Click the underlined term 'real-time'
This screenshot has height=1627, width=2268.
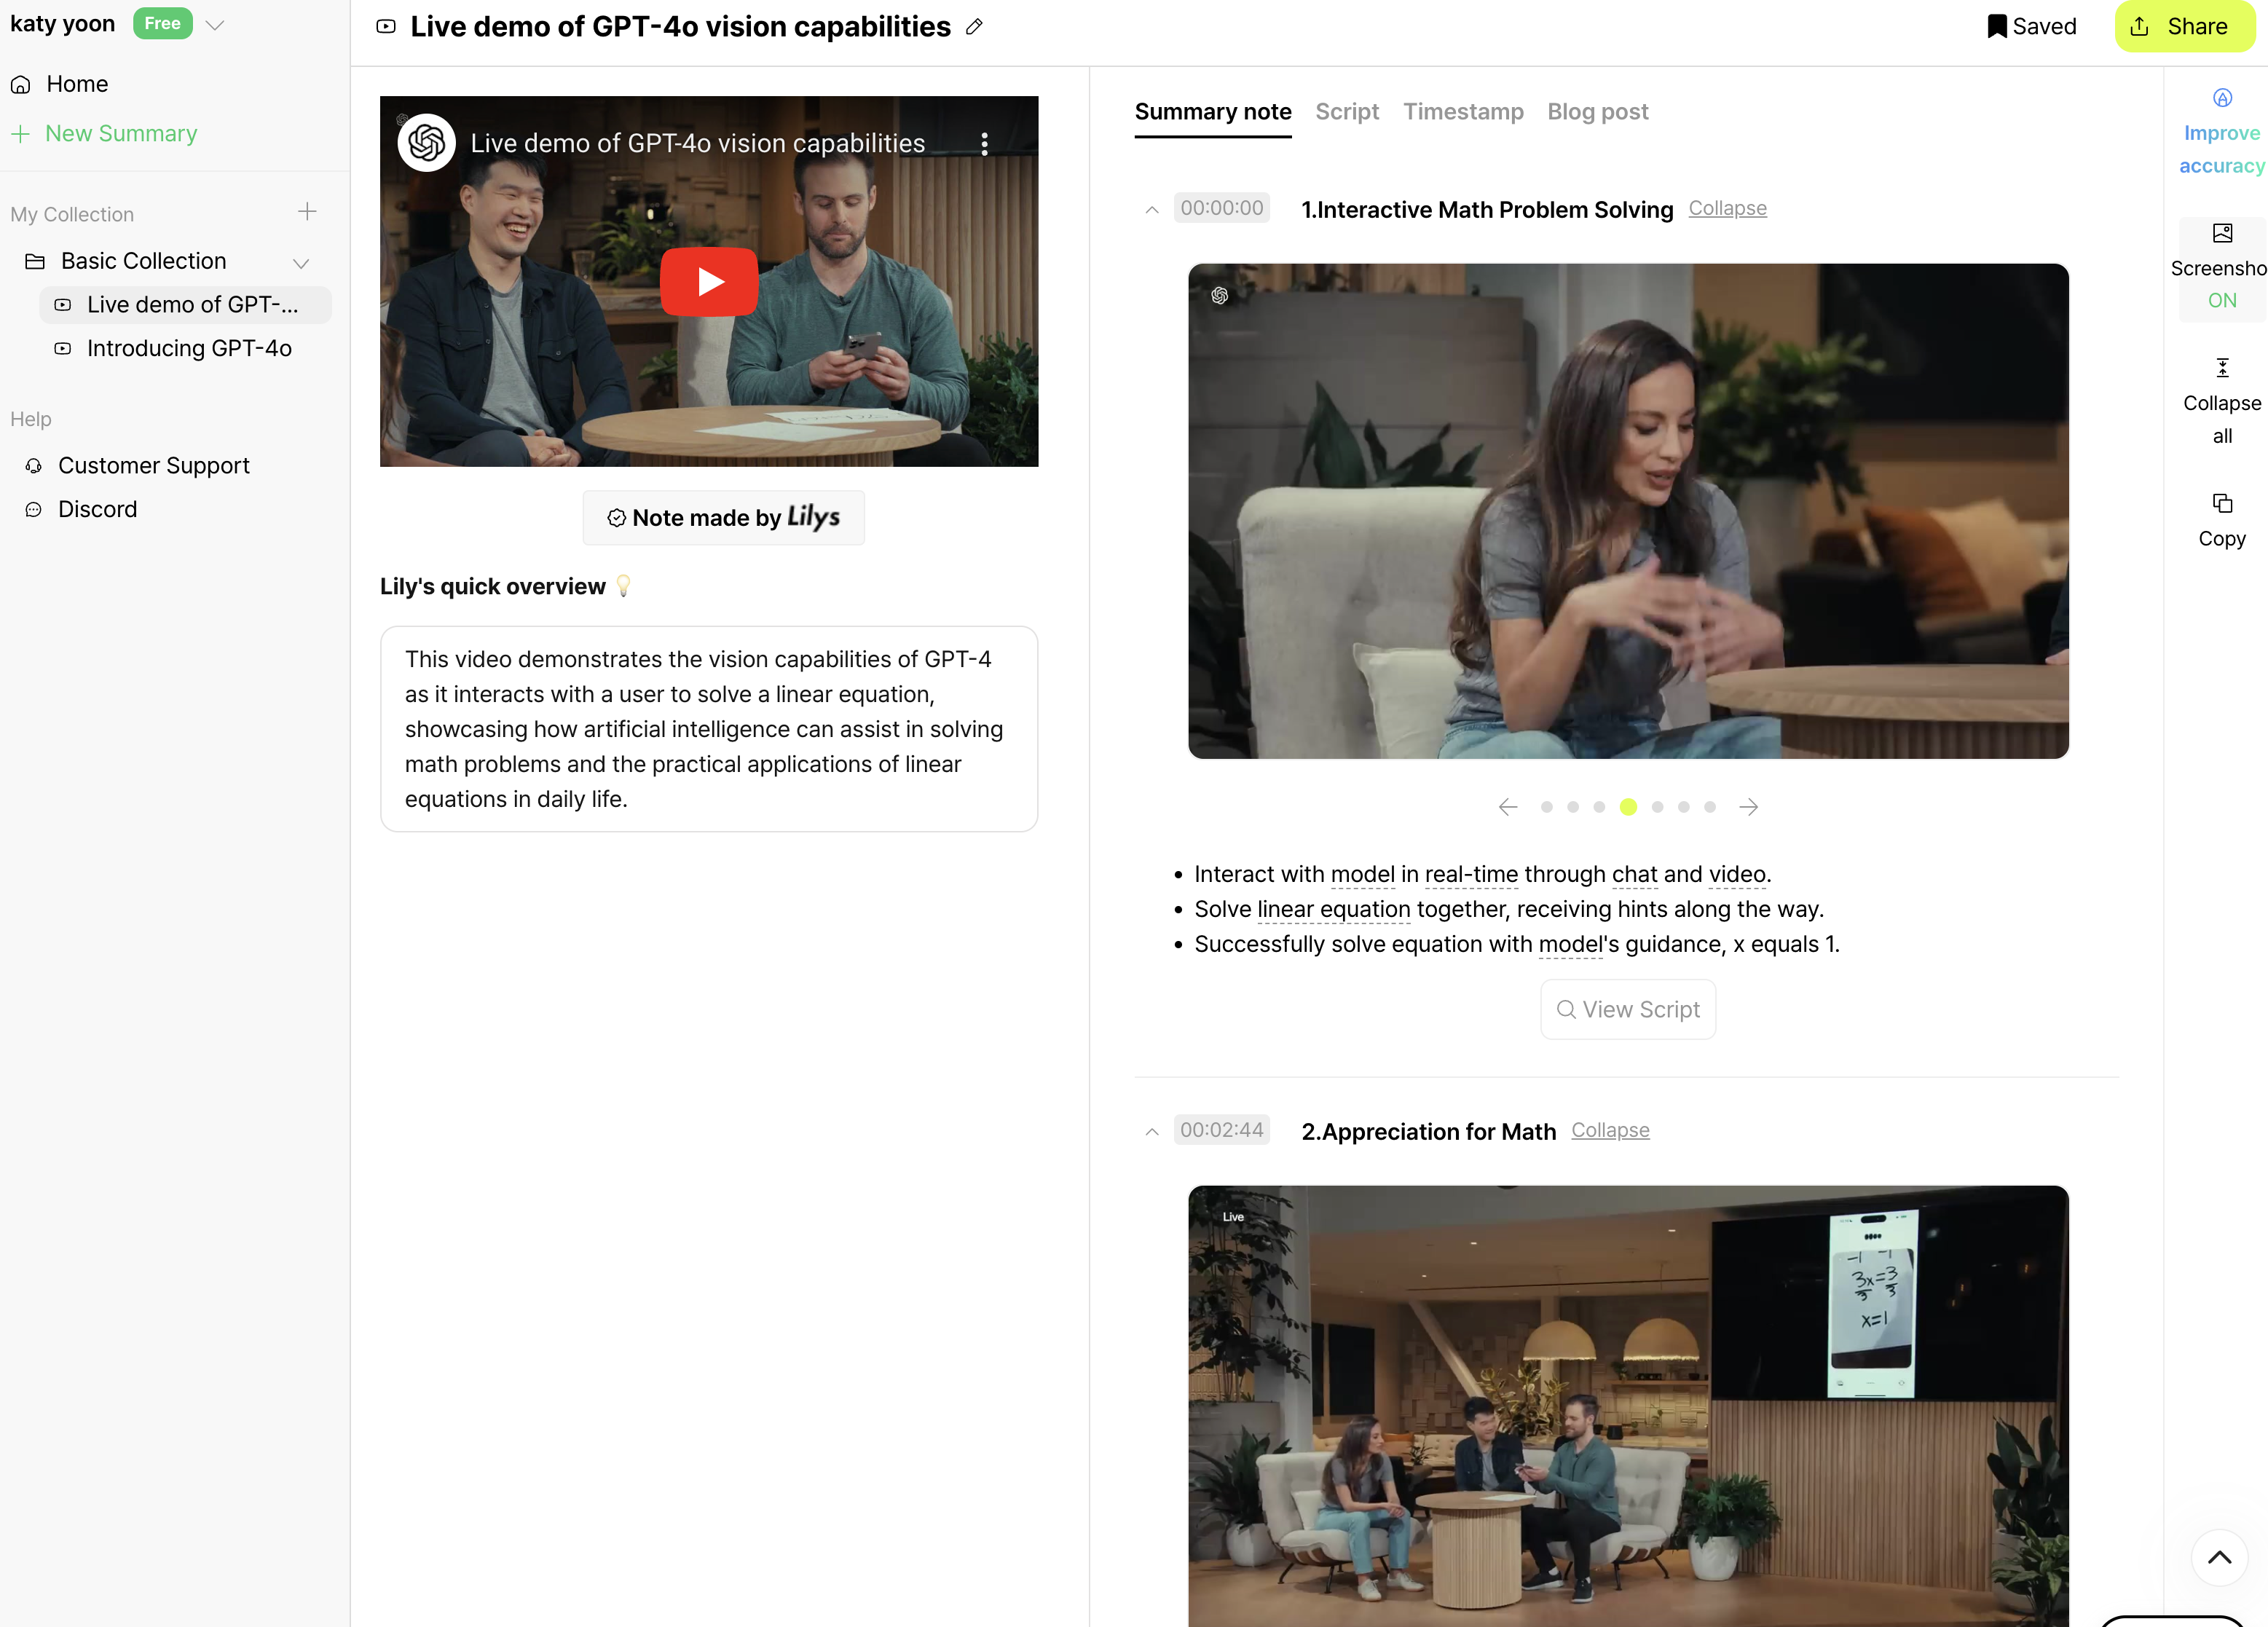pos(1471,875)
